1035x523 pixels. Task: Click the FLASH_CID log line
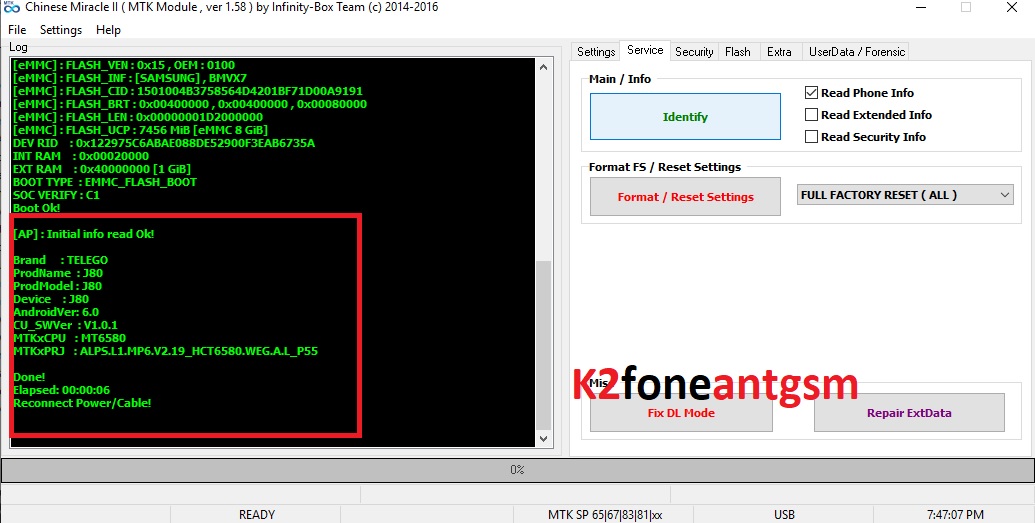tap(188, 91)
